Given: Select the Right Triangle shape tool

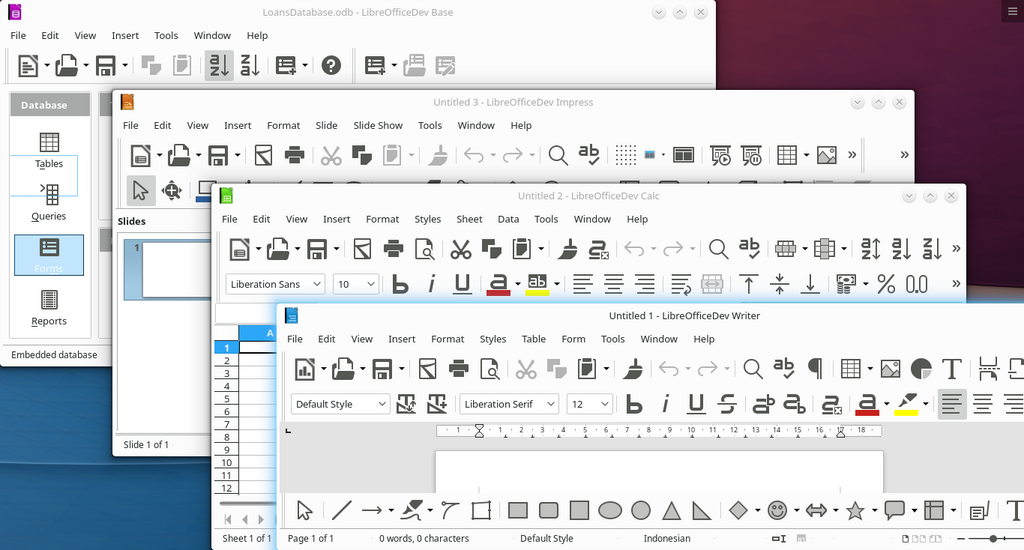Looking at the screenshot, I should point(702,510).
